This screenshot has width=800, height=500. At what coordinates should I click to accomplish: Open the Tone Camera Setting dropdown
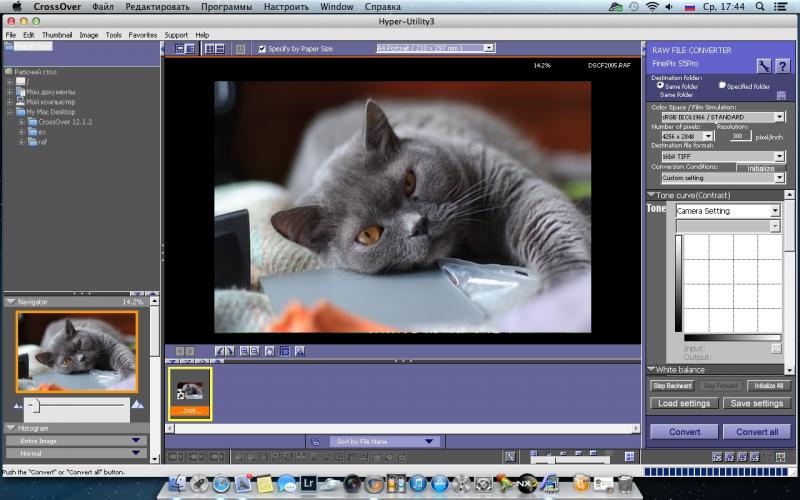coord(728,210)
